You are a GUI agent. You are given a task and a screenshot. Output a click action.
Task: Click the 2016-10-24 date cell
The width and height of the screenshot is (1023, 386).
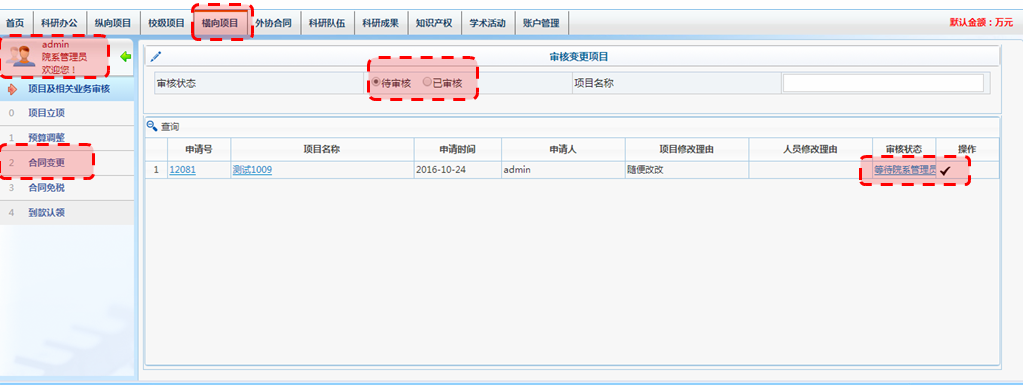coord(457,170)
